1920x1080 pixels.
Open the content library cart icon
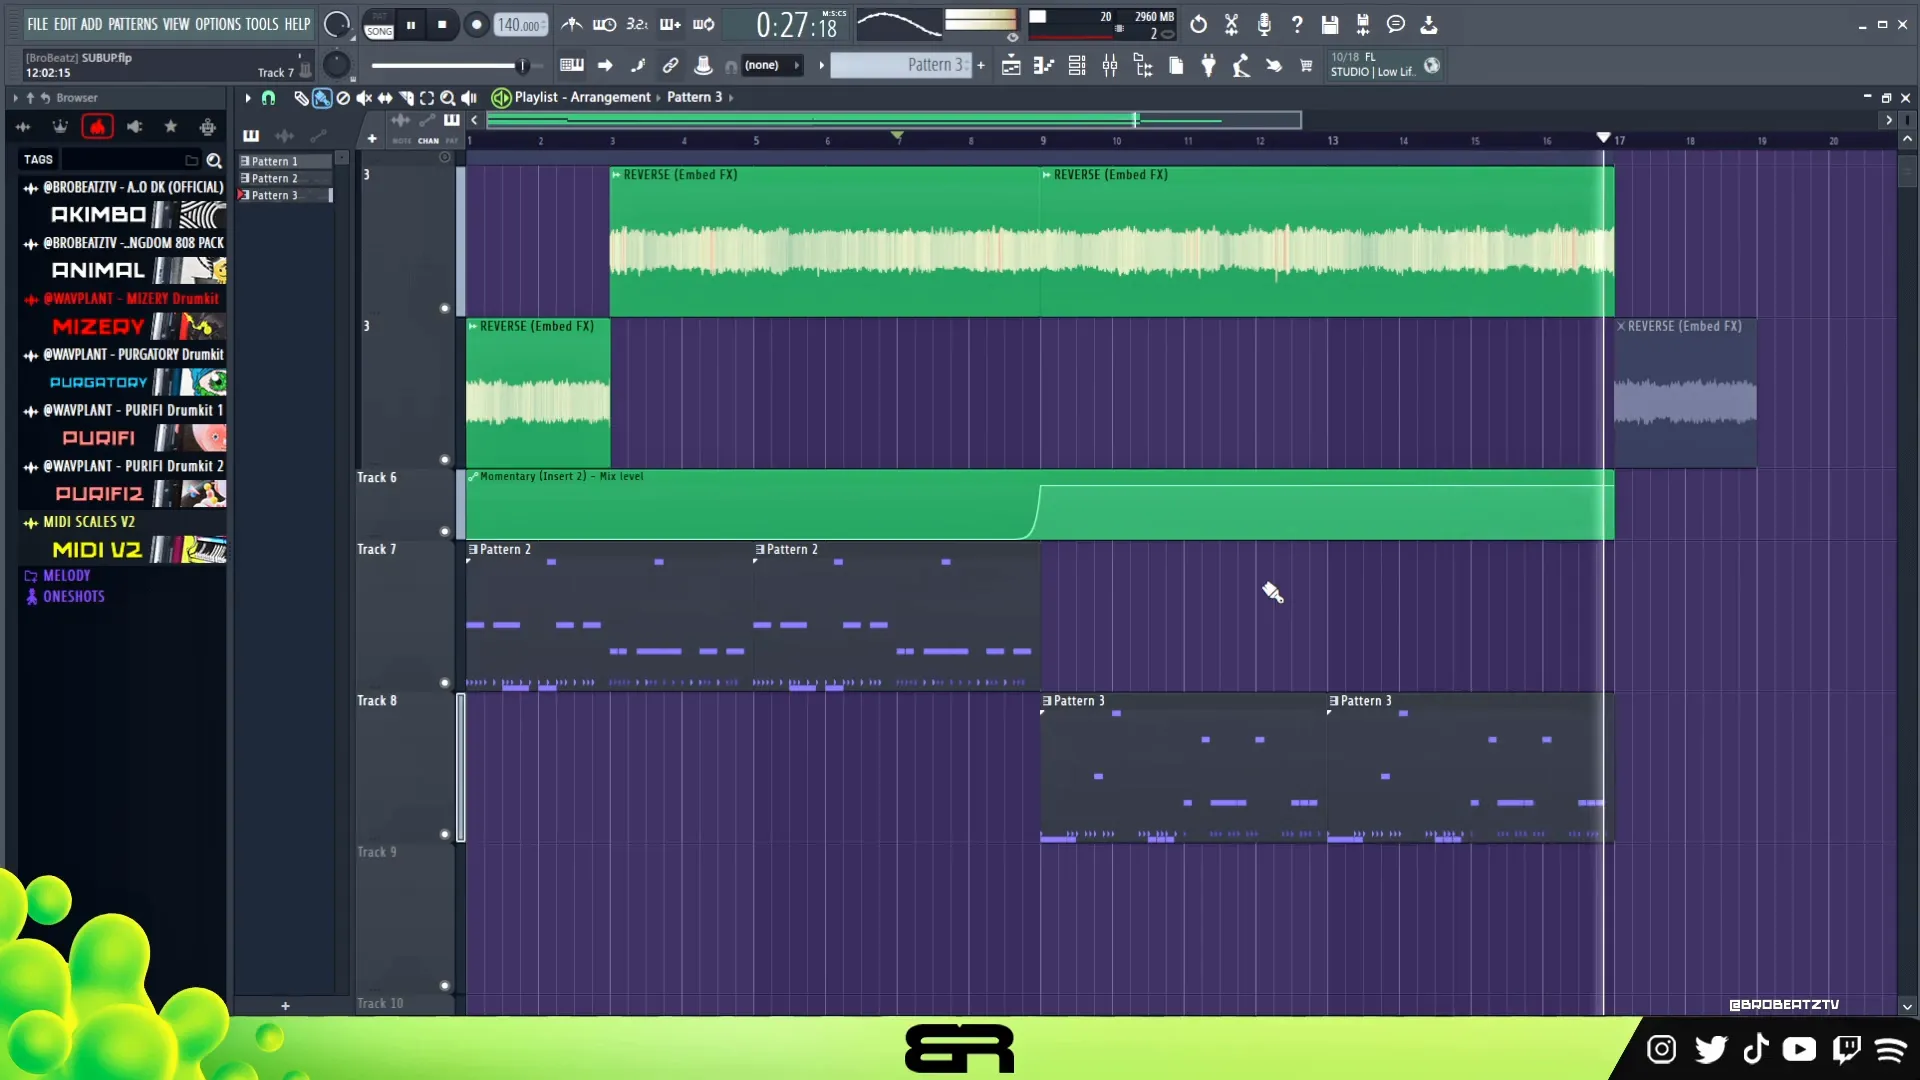click(x=1306, y=66)
